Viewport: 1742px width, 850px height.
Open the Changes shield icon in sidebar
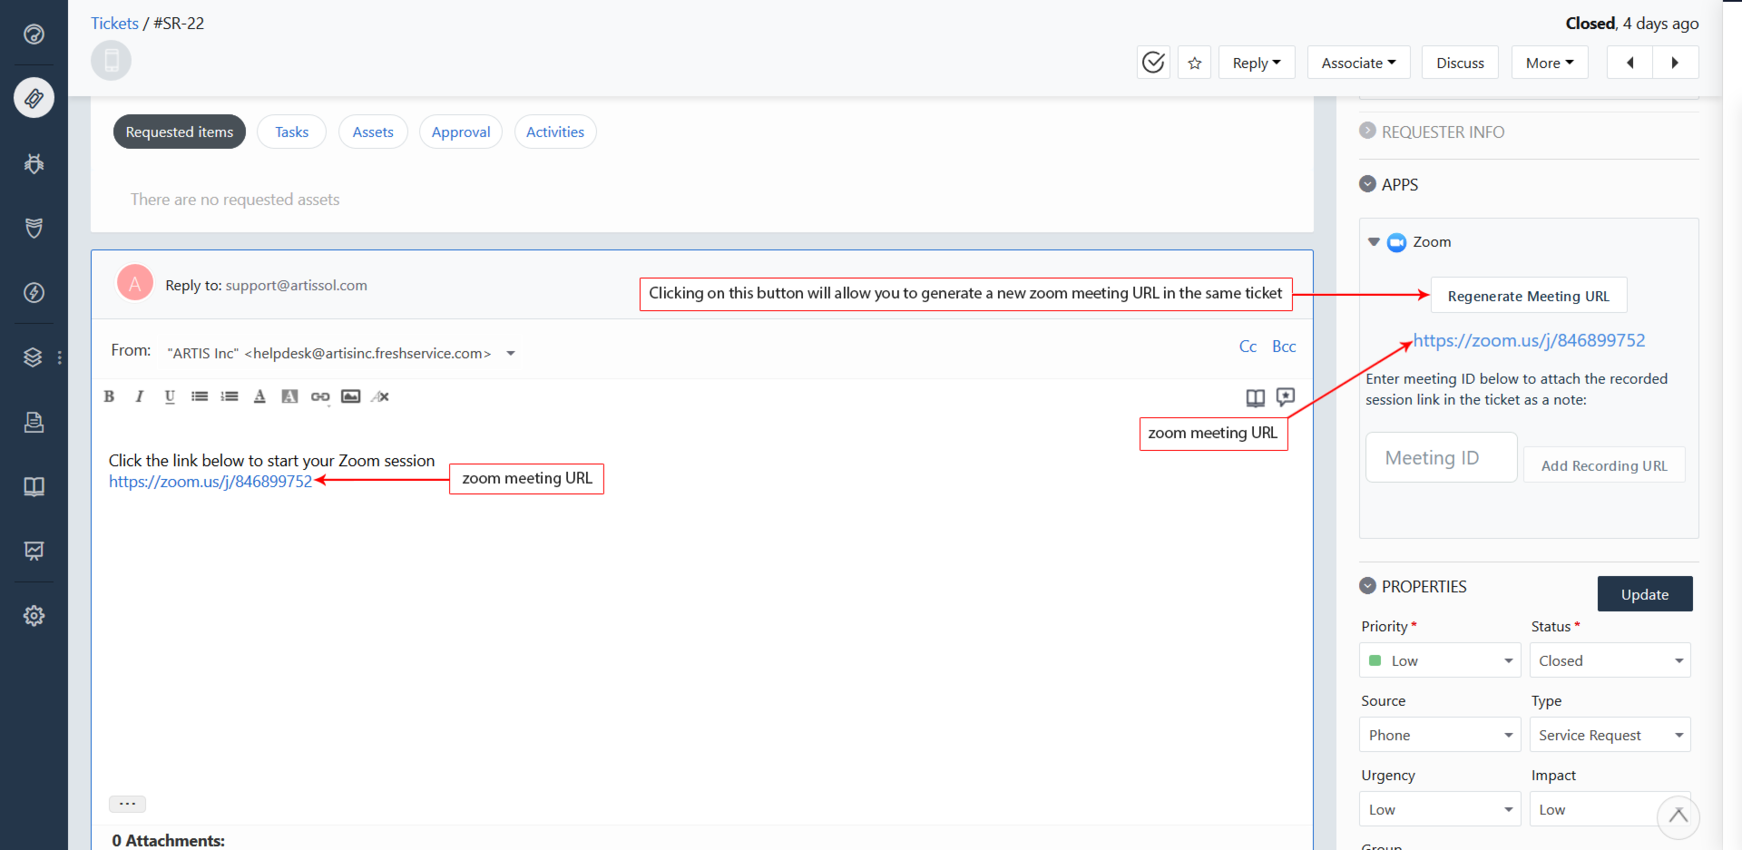click(x=34, y=228)
